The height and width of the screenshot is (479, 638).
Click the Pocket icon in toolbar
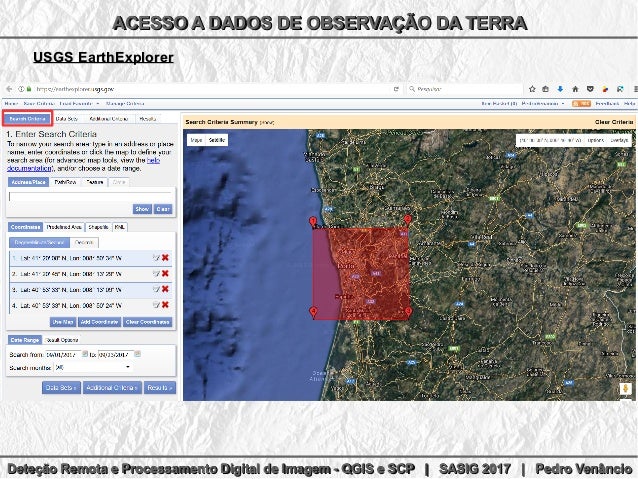pyautogui.click(x=590, y=89)
